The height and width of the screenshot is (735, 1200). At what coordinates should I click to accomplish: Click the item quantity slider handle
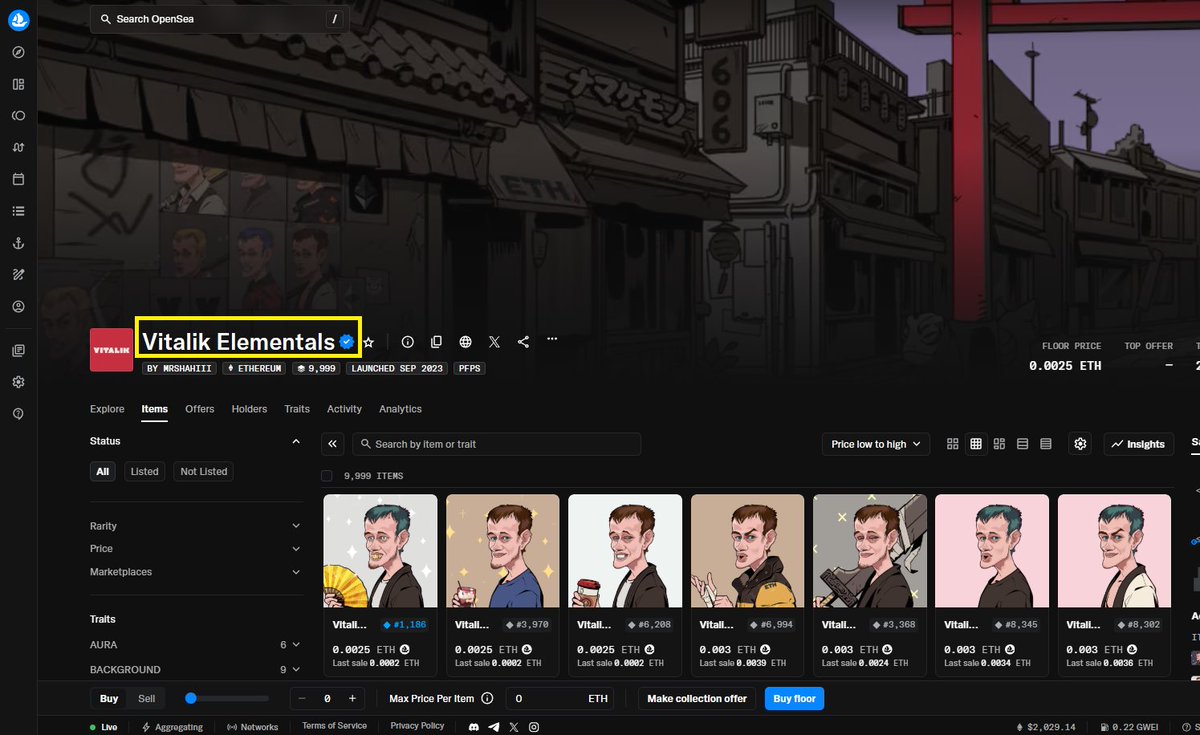[191, 699]
